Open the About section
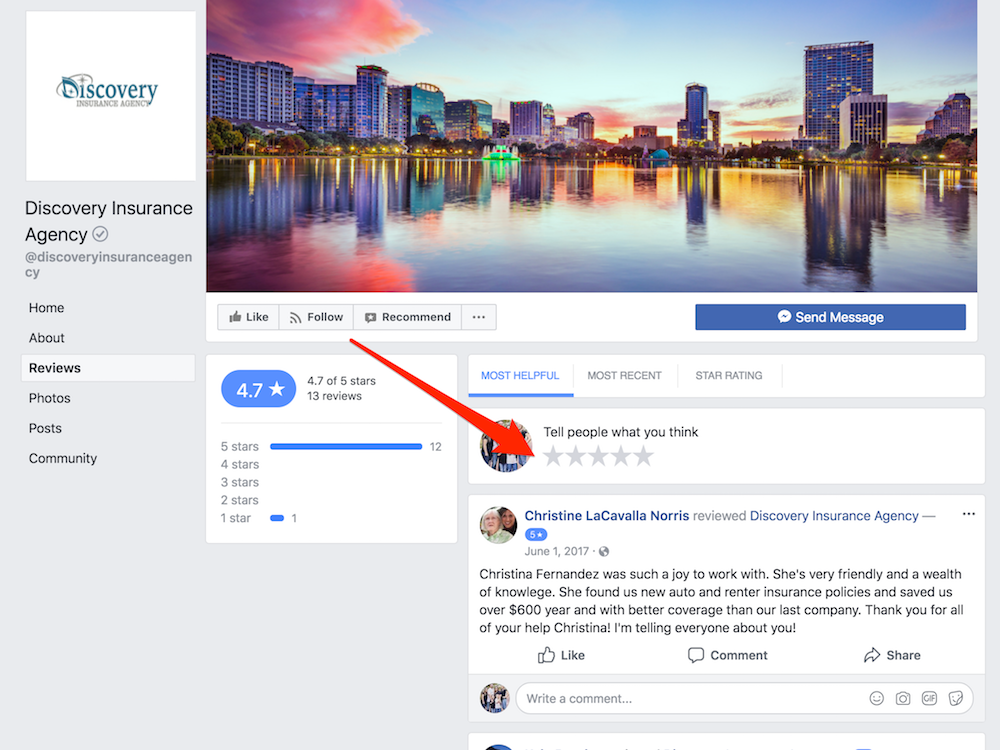 coord(47,338)
